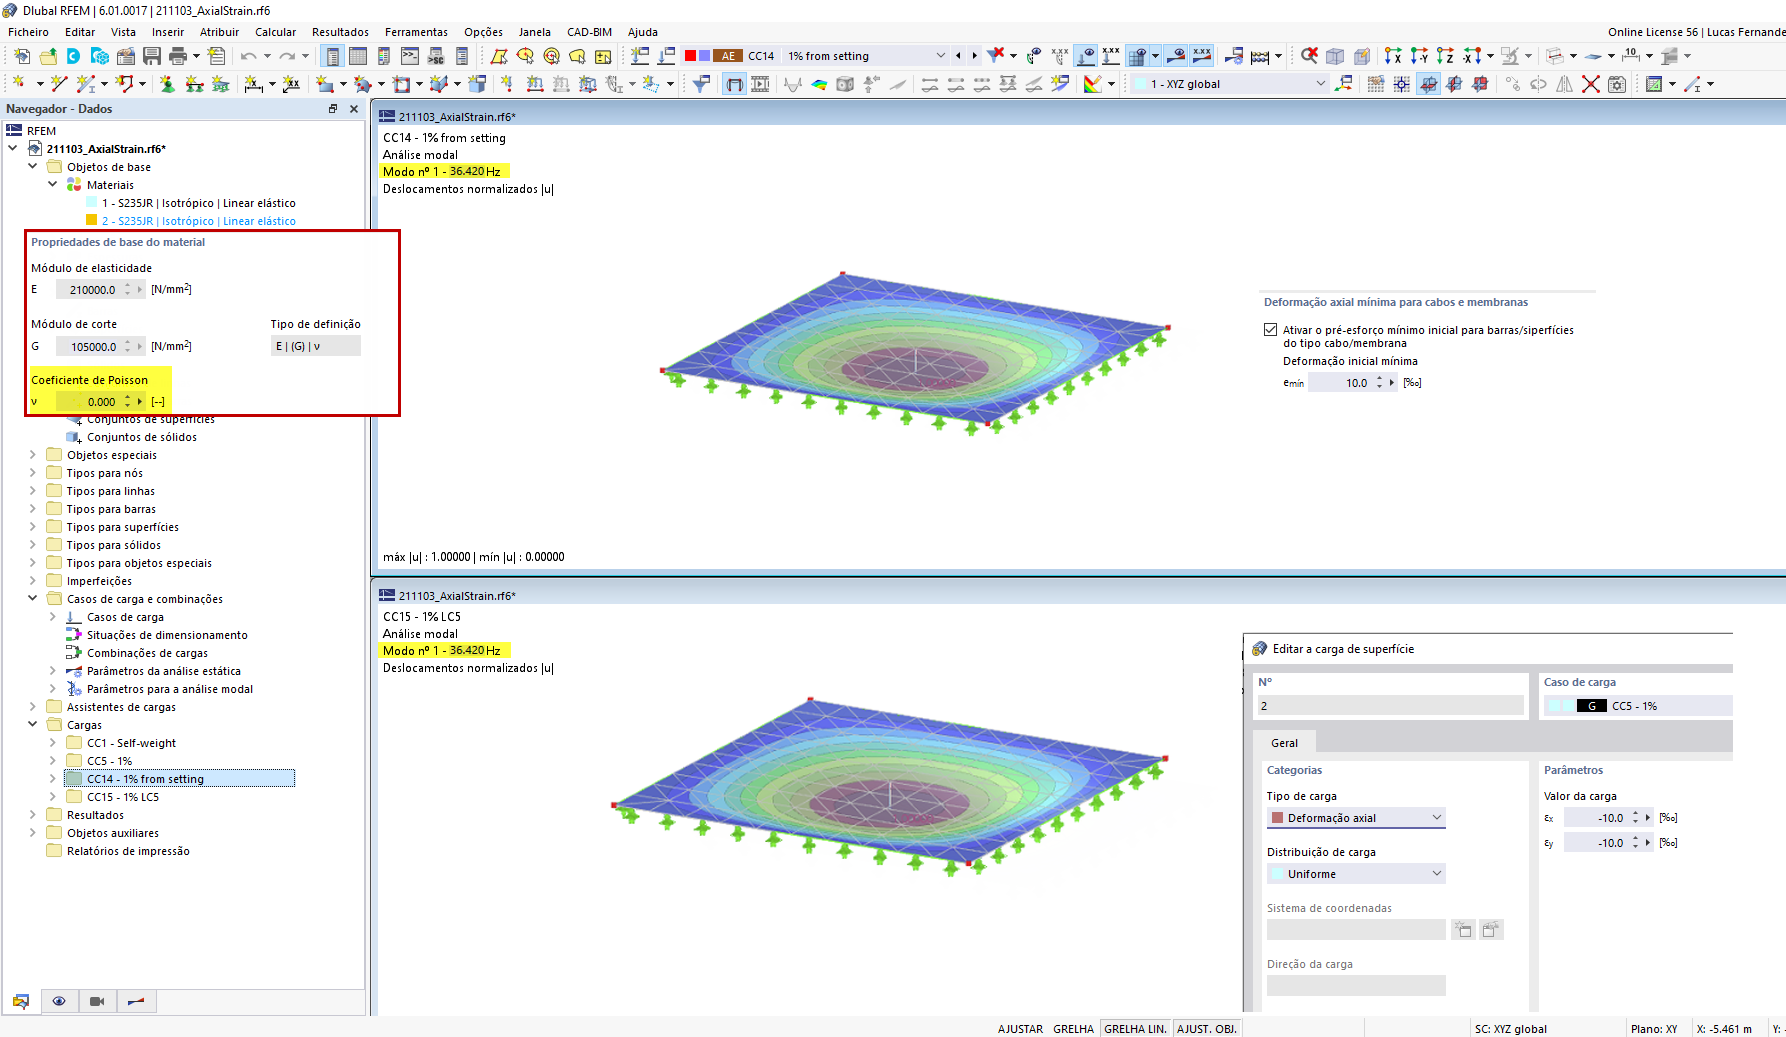Screen dimensions: 1786x1037
Task: Click the Poisson coefficient v input field
Action: pyautogui.click(x=90, y=402)
